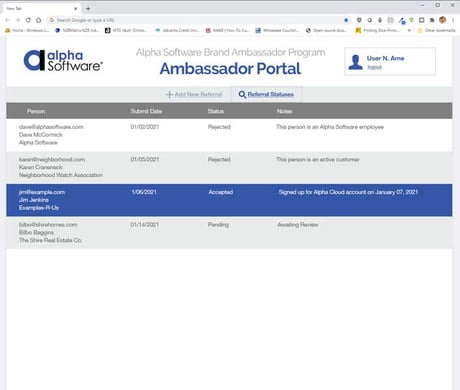460x390 pixels.
Task: Select the karen@neighborhood.com email
Action: click(52, 160)
